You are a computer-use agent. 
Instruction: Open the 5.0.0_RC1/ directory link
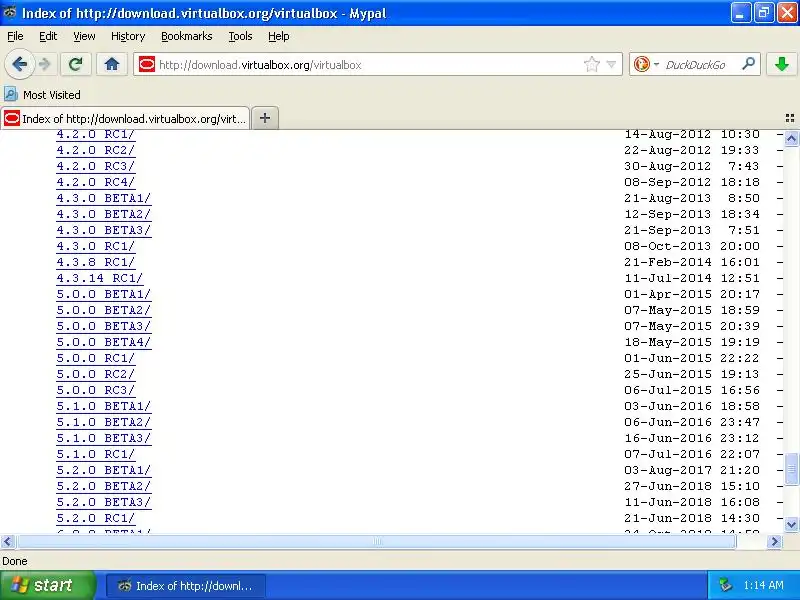tap(95, 358)
